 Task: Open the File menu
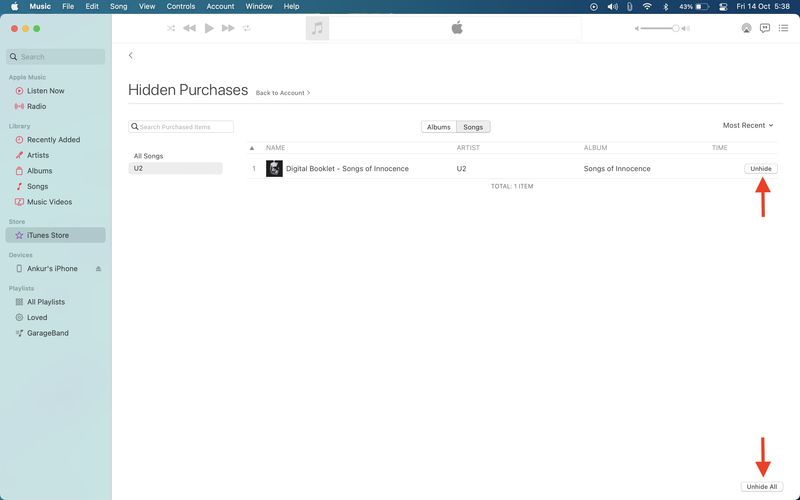(68, 7)
